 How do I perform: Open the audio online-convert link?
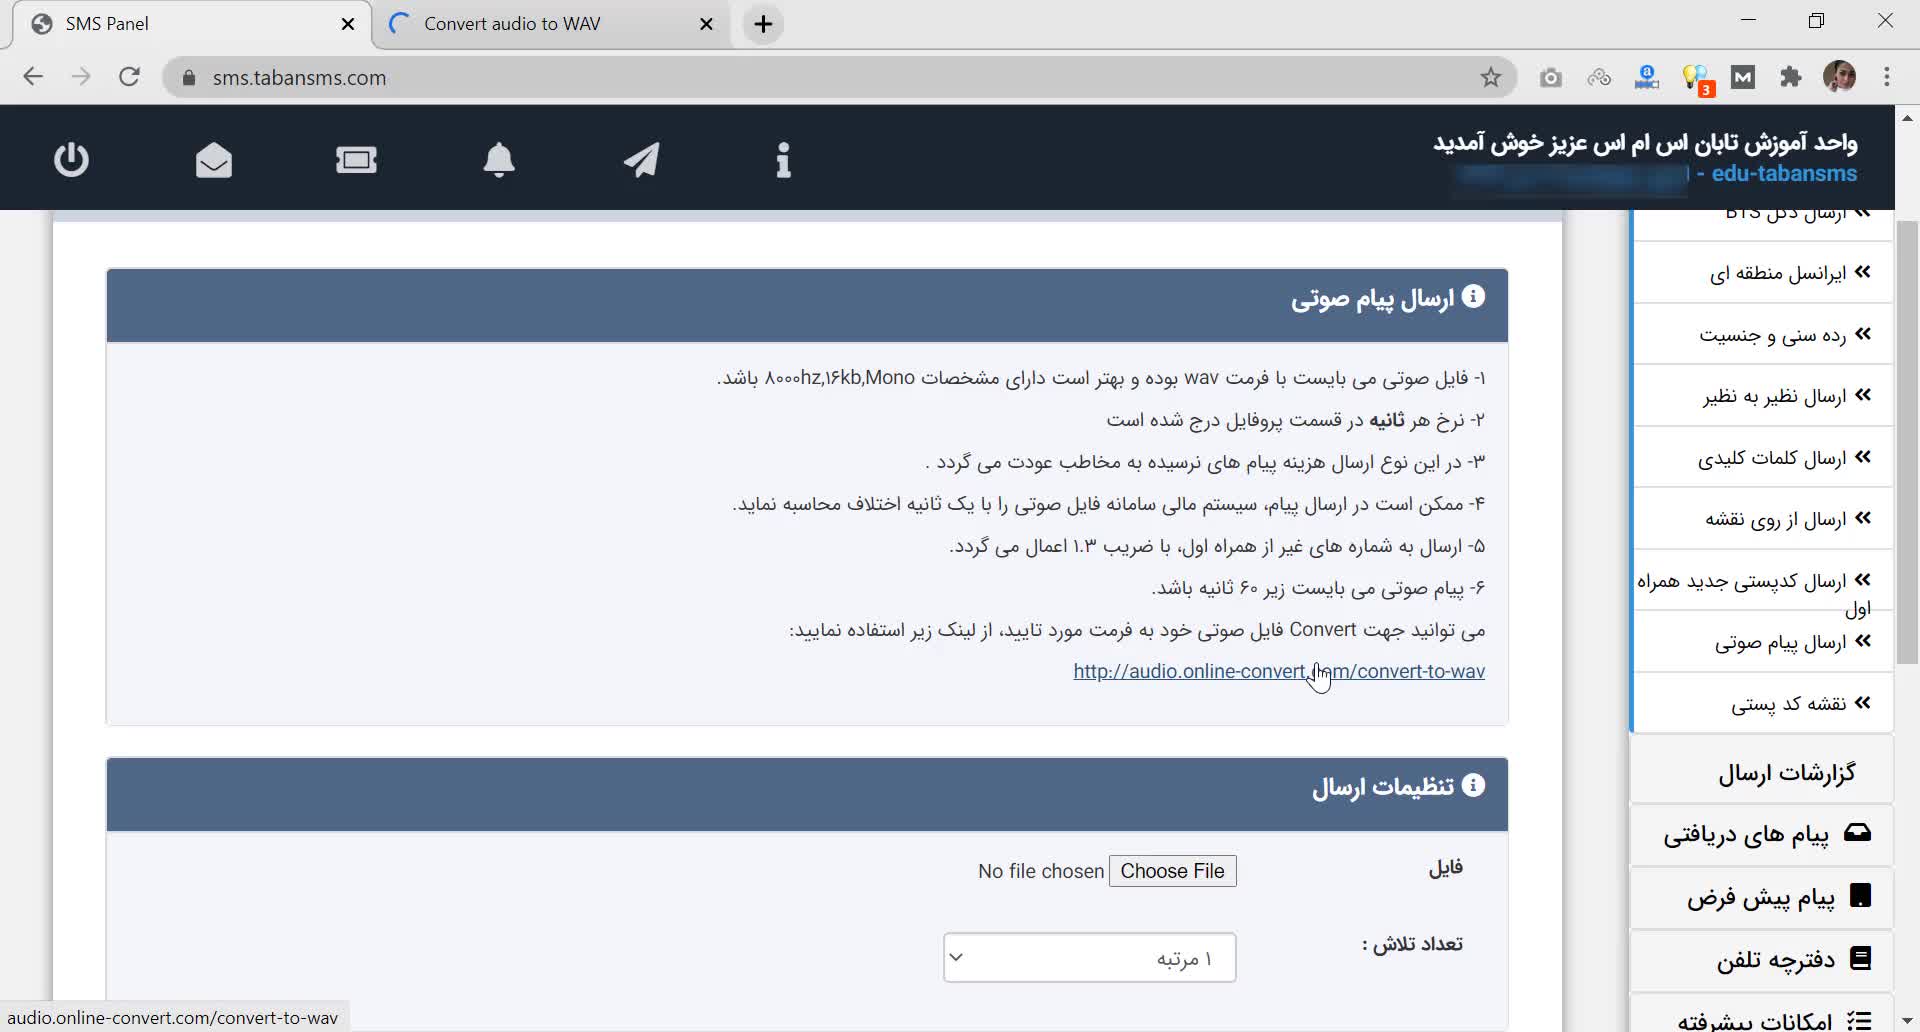1278,671
